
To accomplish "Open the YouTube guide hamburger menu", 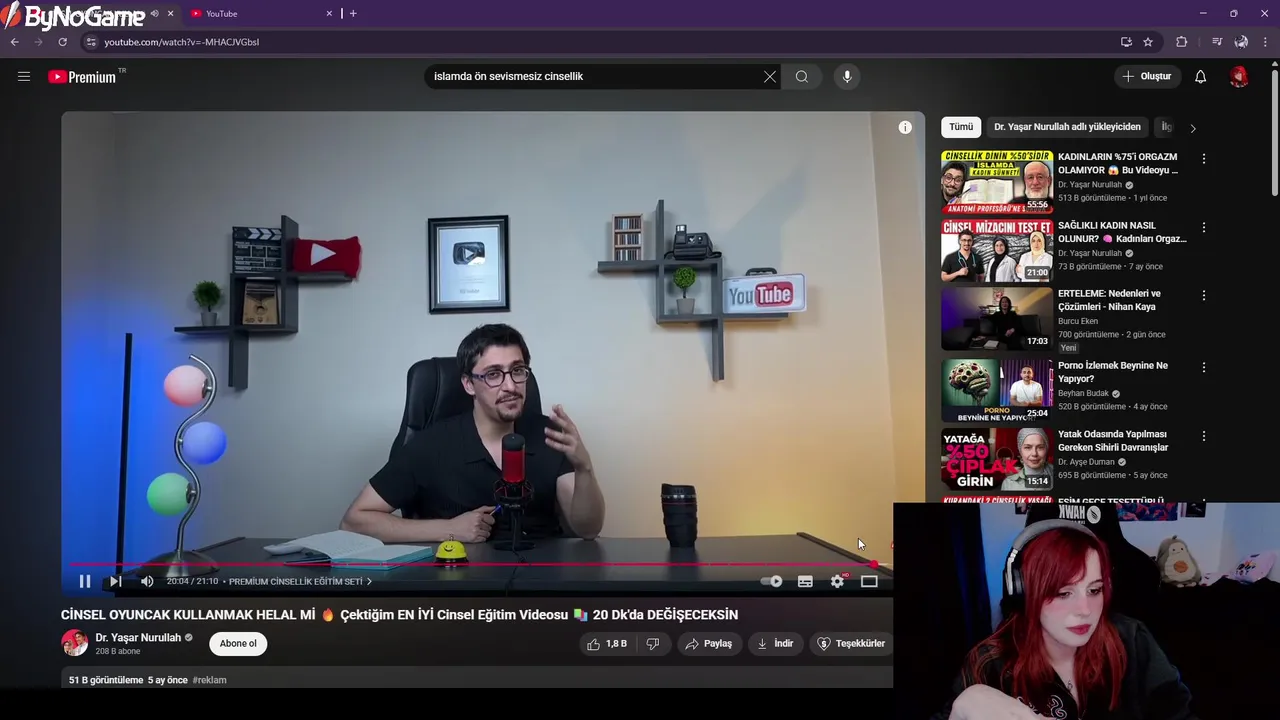I will (24, 76).
